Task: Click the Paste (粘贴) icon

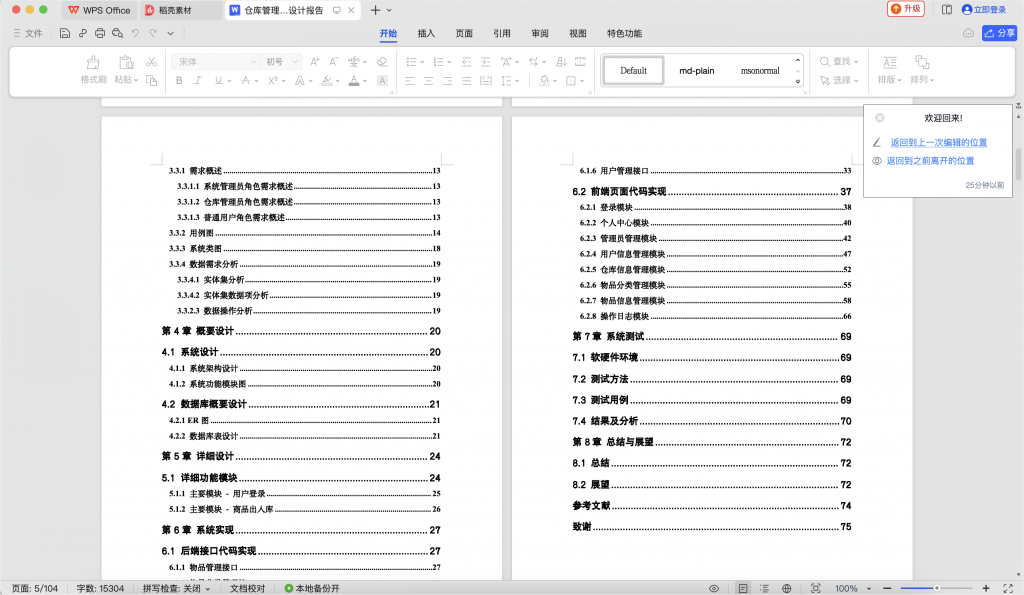Action: [x=126, y=62]
